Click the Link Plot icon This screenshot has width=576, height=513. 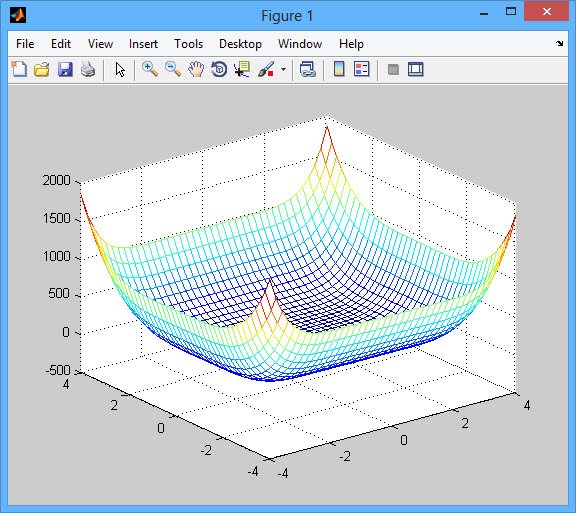pyautogui.click(x=308, y=69)
